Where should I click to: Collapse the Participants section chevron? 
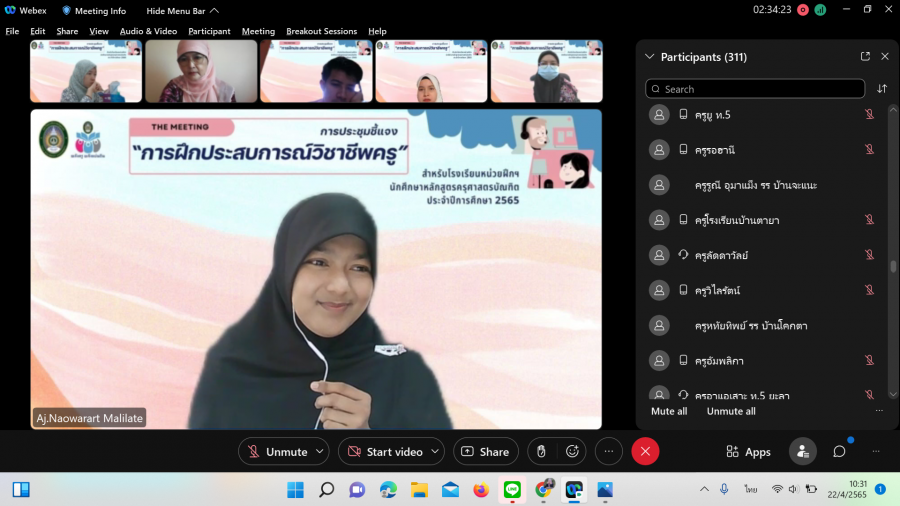650,57
